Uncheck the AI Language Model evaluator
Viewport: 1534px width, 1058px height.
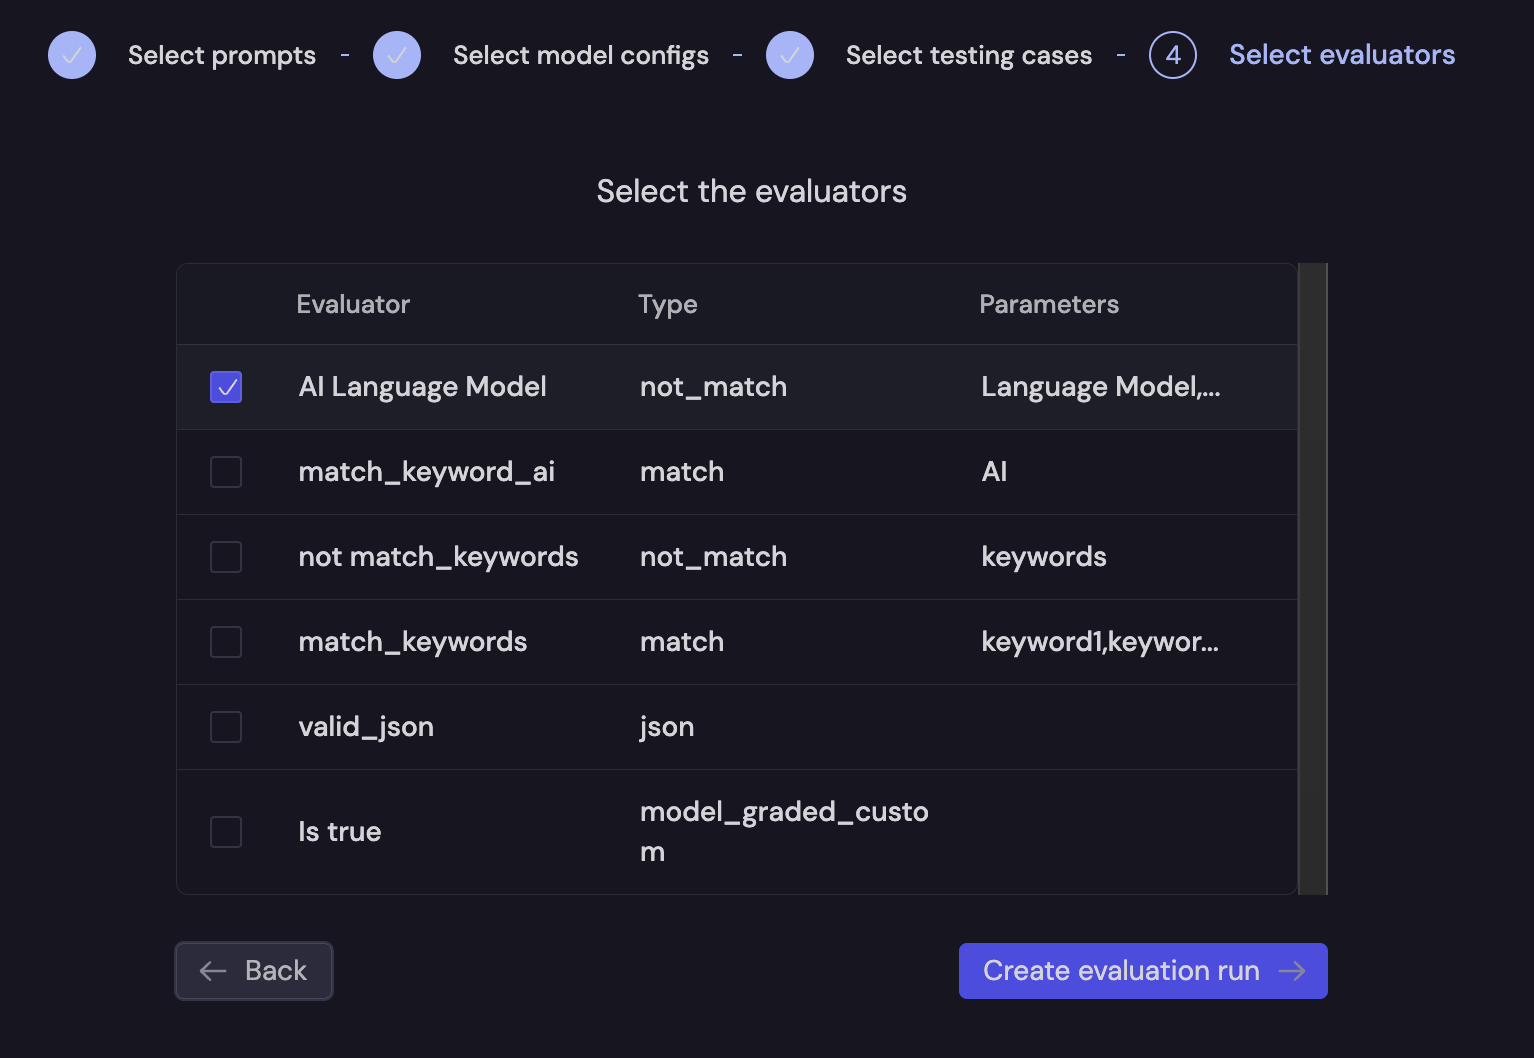[225, 386]
